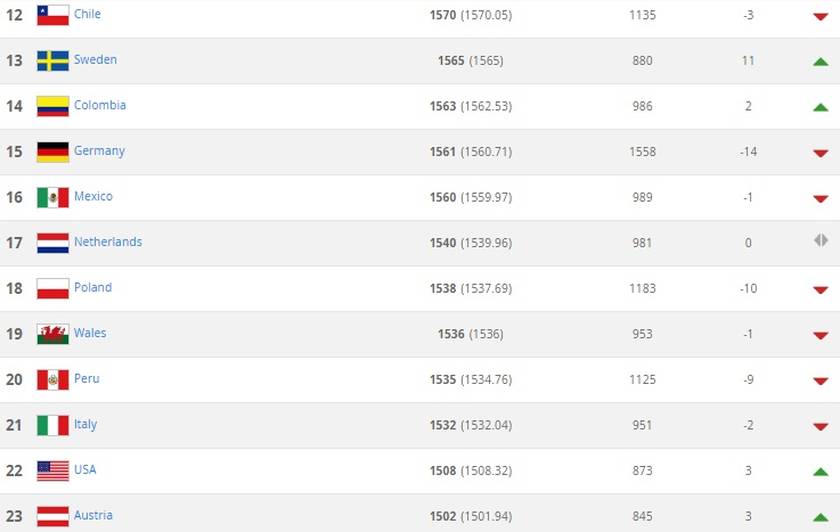This screenshot has height=532, width=840.
Task: Click the Germany flag icon
Action: tap(52, 152)
